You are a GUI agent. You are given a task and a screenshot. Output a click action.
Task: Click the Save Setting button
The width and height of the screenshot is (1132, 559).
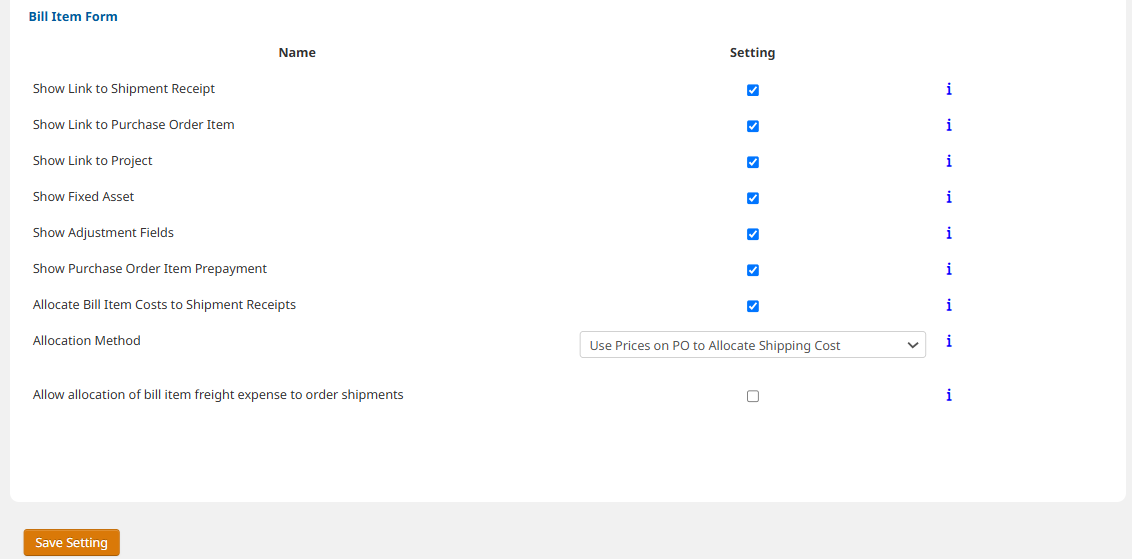click(x=71, y=543)
